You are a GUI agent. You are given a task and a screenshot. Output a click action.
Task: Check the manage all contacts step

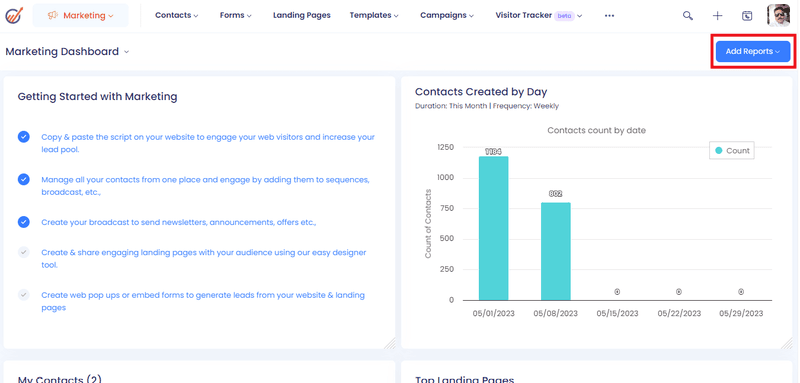(23, 180)
